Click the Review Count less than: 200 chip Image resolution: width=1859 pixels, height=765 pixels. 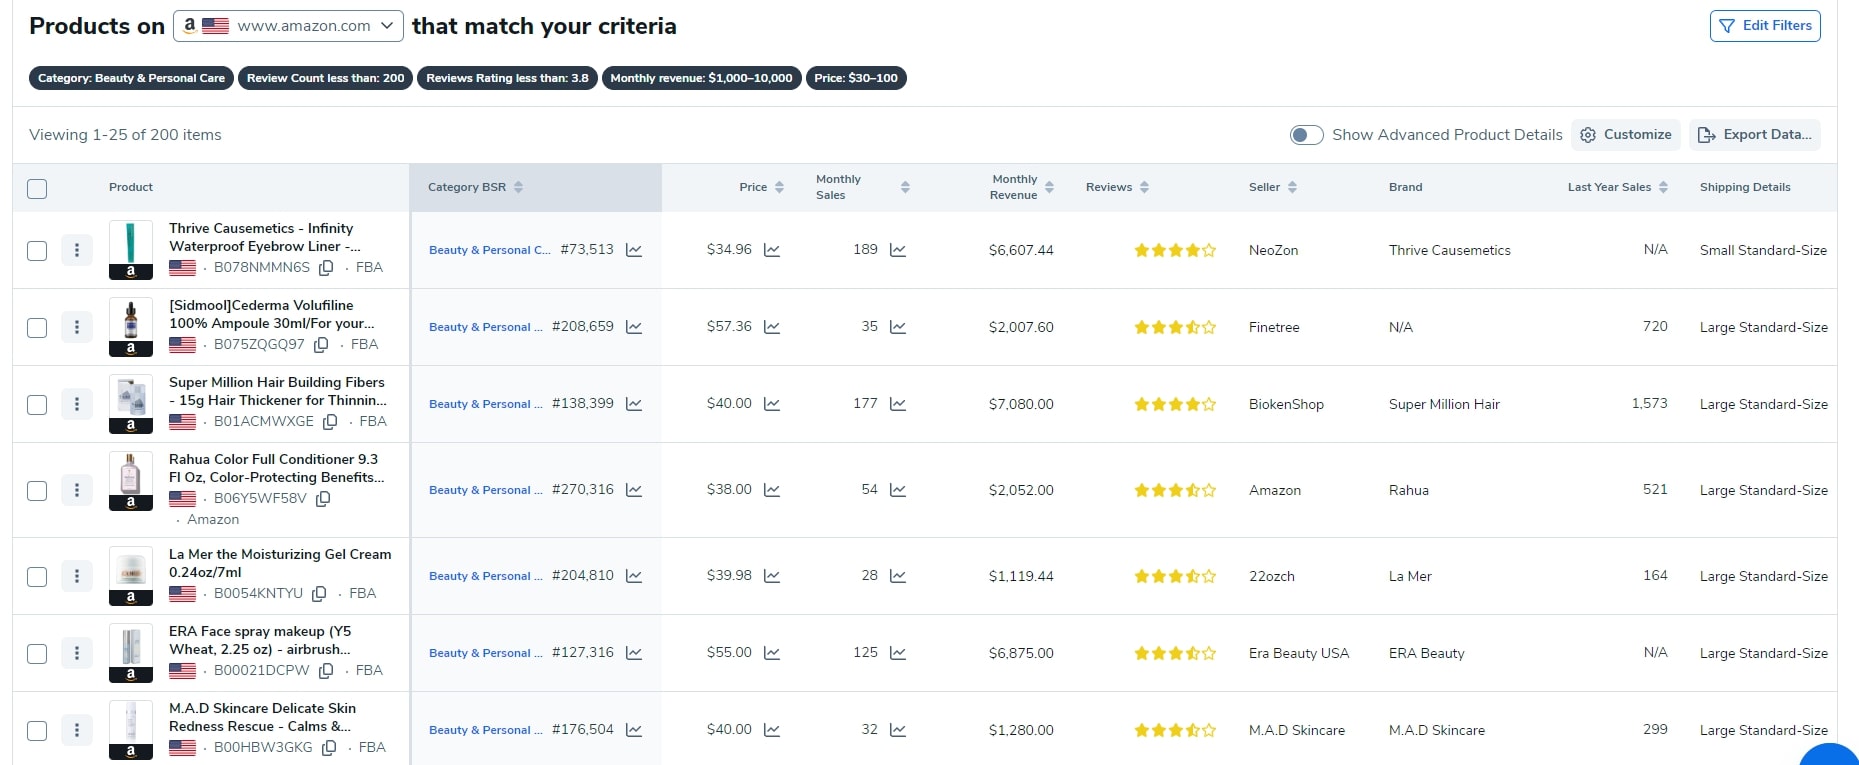point(325,78)
